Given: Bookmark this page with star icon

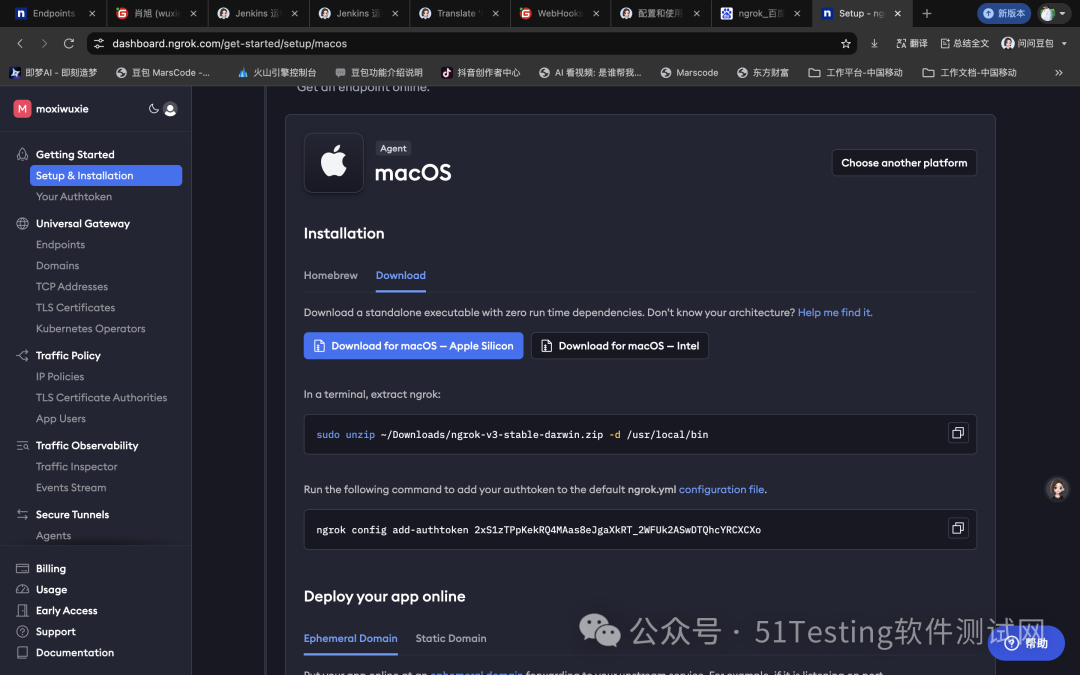Looking at the screenshot, I should [x=845, y=43].
